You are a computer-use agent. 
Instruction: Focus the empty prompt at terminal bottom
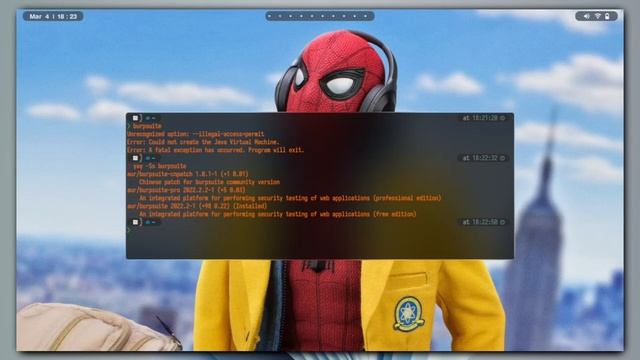point(129,230)
